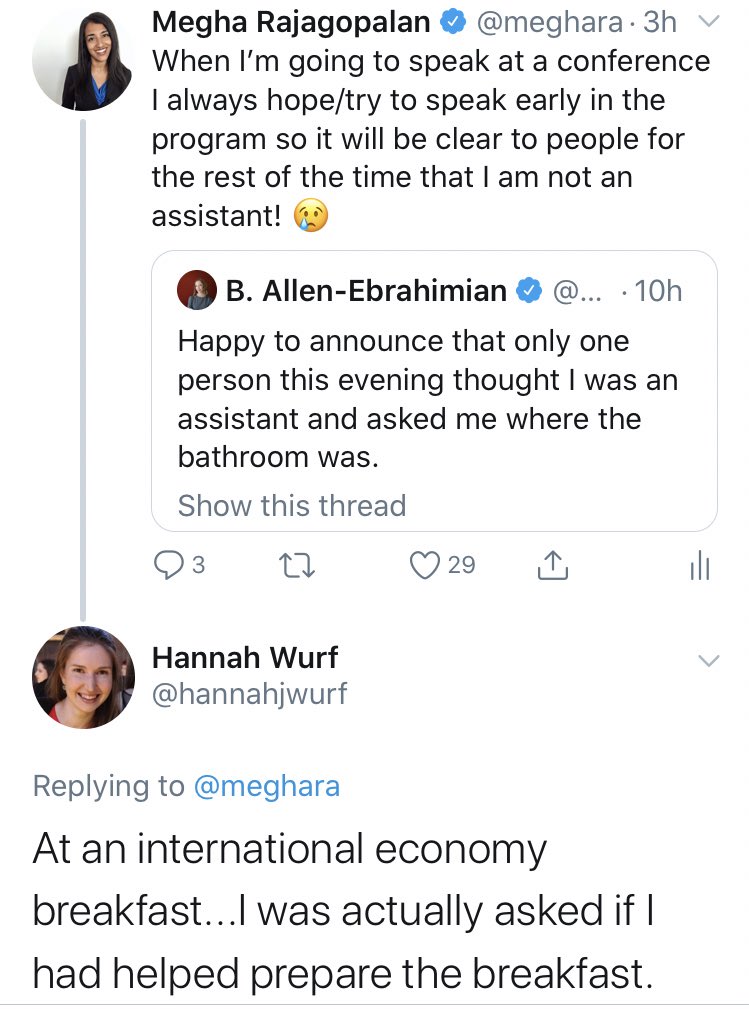View tweet activity analytics bars icon
Screen dimensions: 749x1009
(699, 567)
